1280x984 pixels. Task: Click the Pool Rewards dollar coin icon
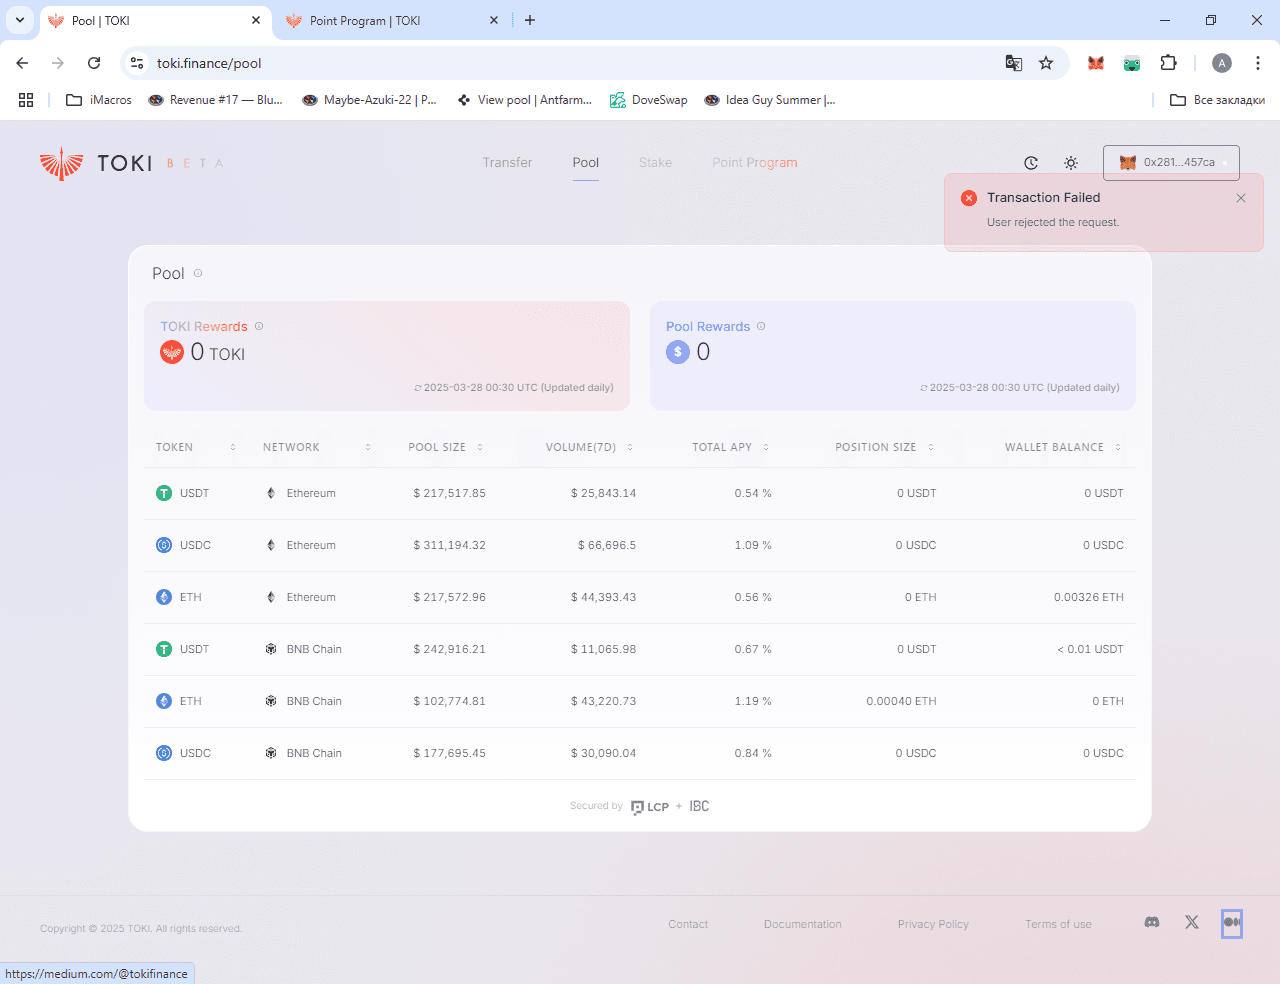point(678,352)
